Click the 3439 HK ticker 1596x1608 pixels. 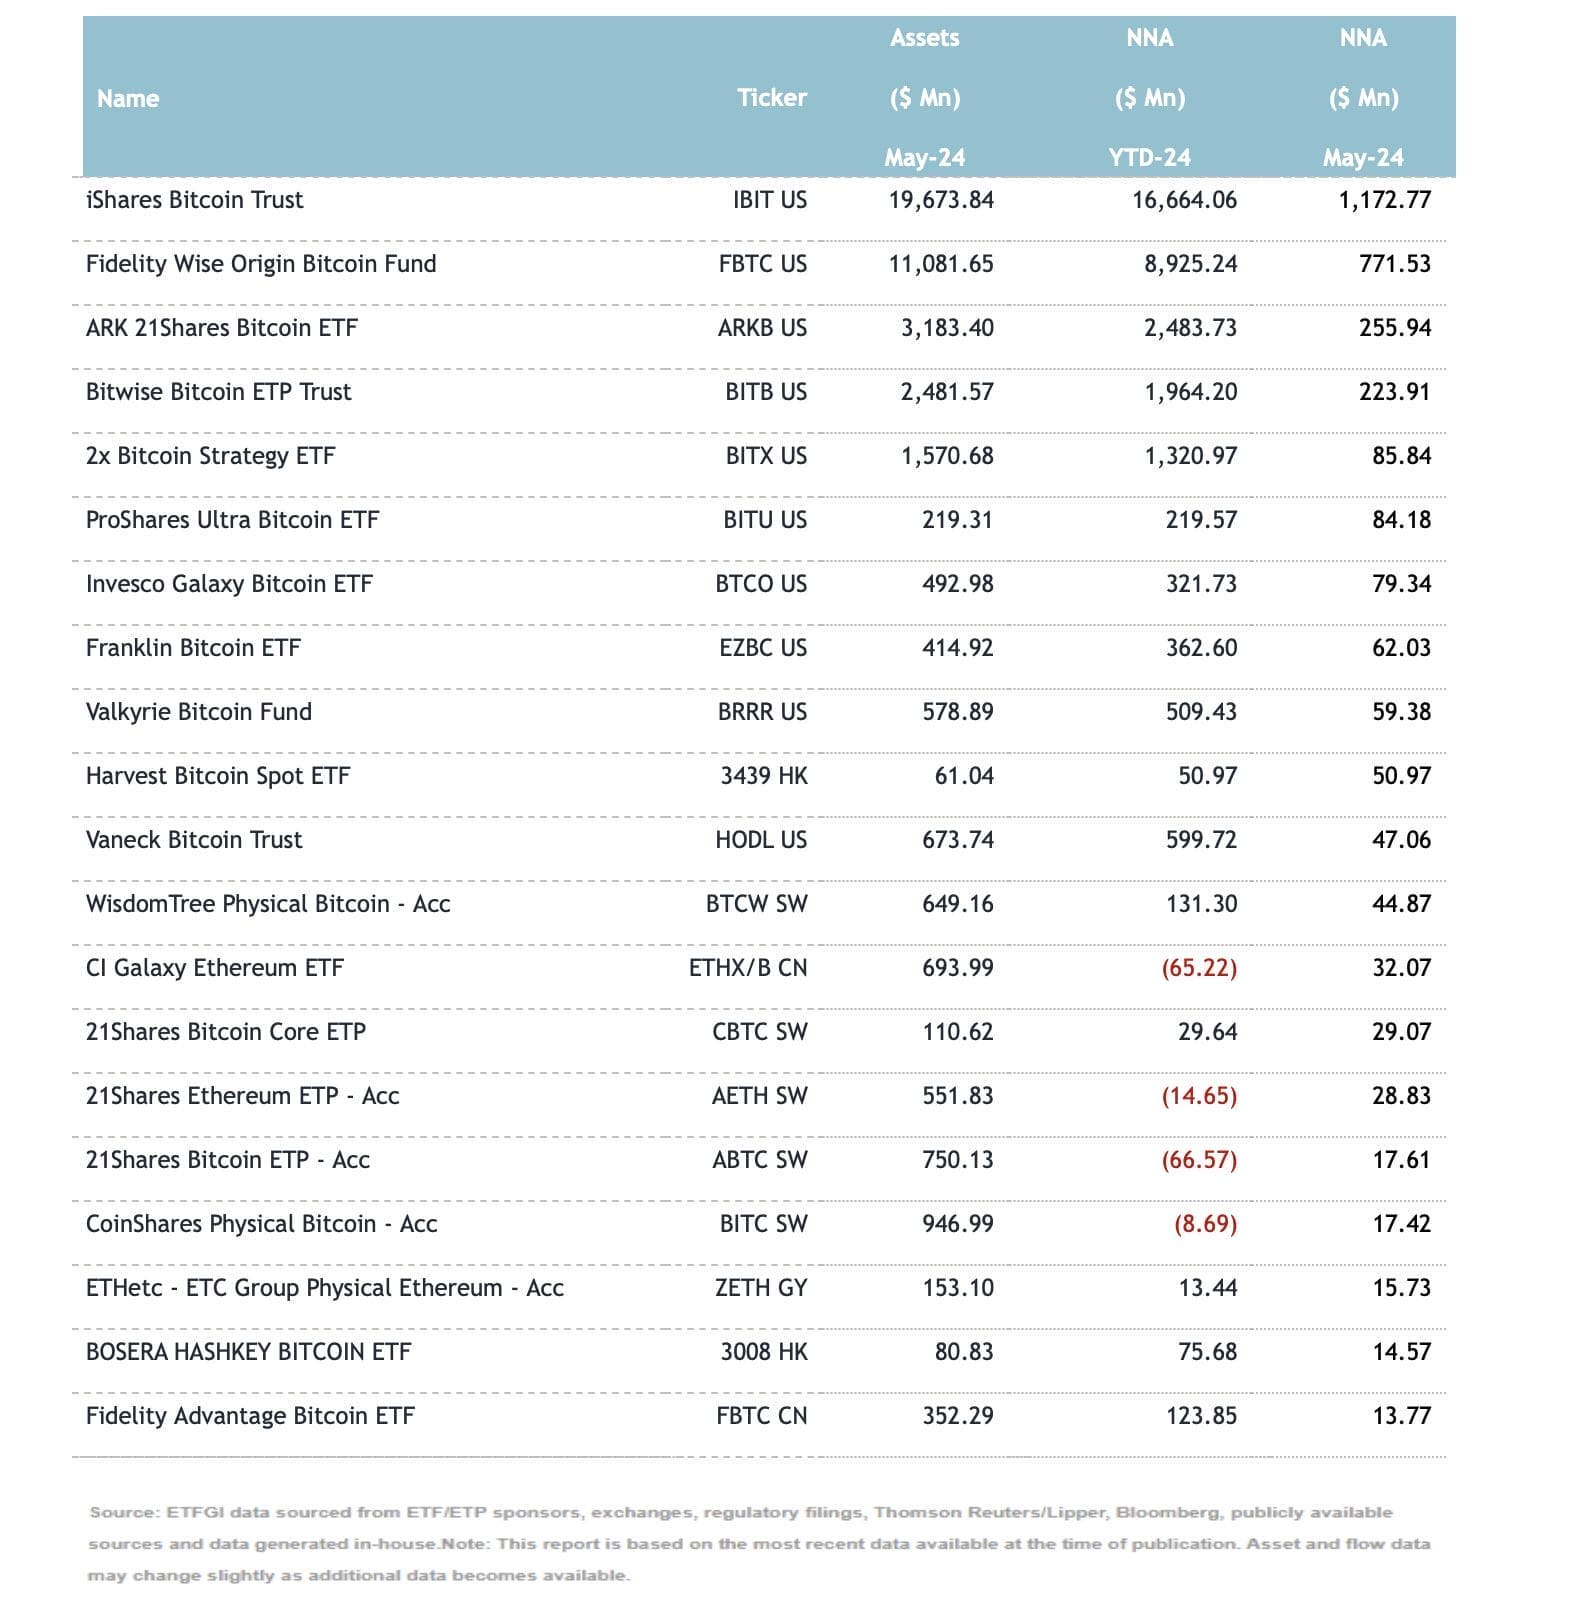764,776
